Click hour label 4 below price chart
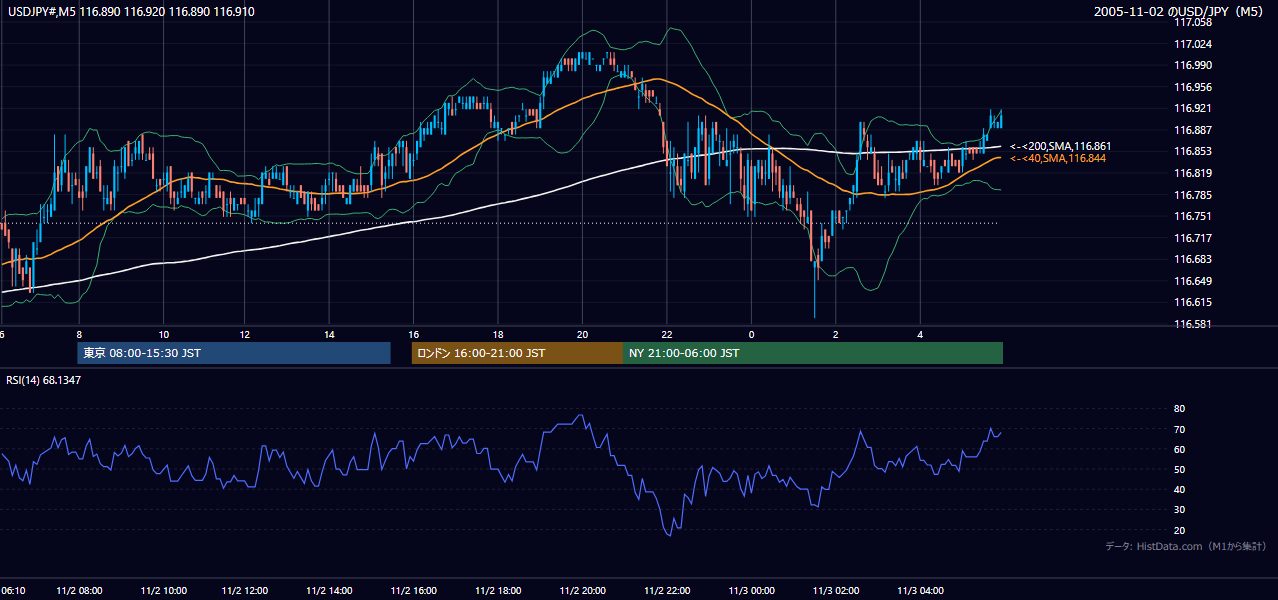The height and width of the screenshot is (600, 1278). (920, 334)
